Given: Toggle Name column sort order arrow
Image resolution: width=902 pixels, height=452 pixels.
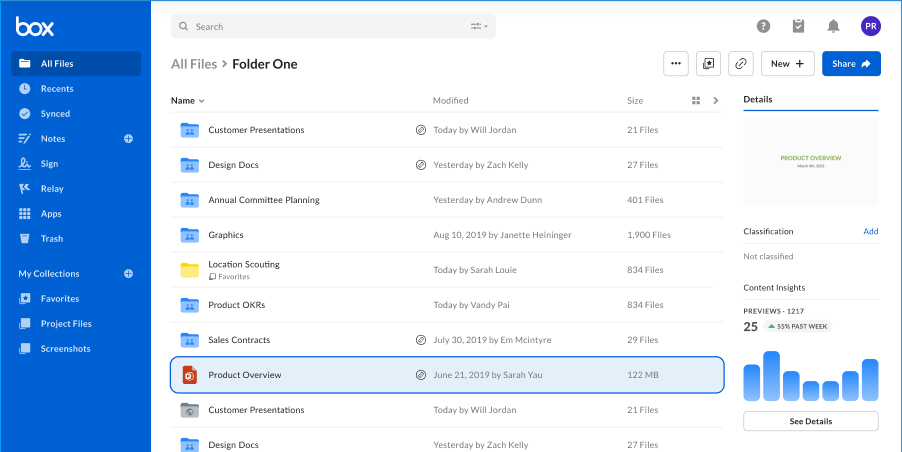Looking at the screenshot, I should pos(201,101).
